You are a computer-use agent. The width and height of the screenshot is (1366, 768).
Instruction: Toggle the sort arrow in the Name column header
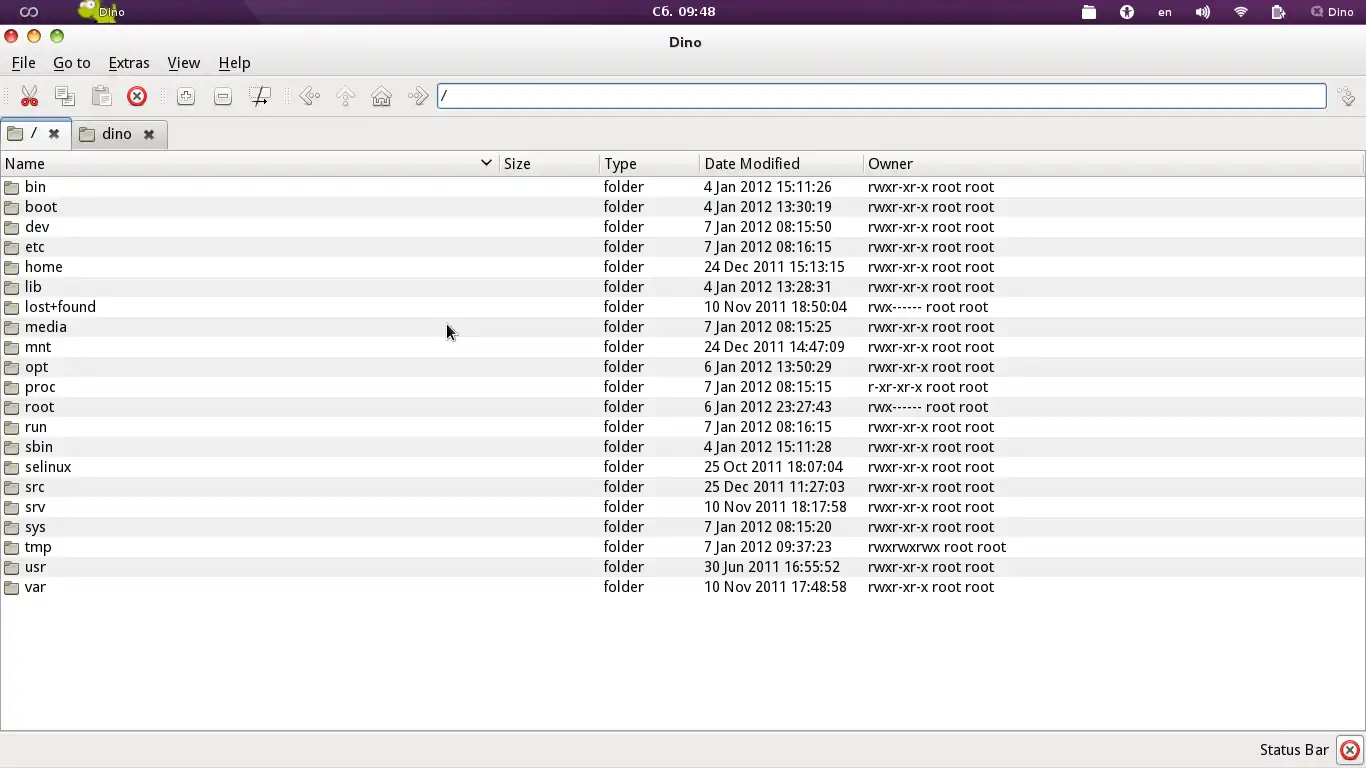tap(486, 163)
